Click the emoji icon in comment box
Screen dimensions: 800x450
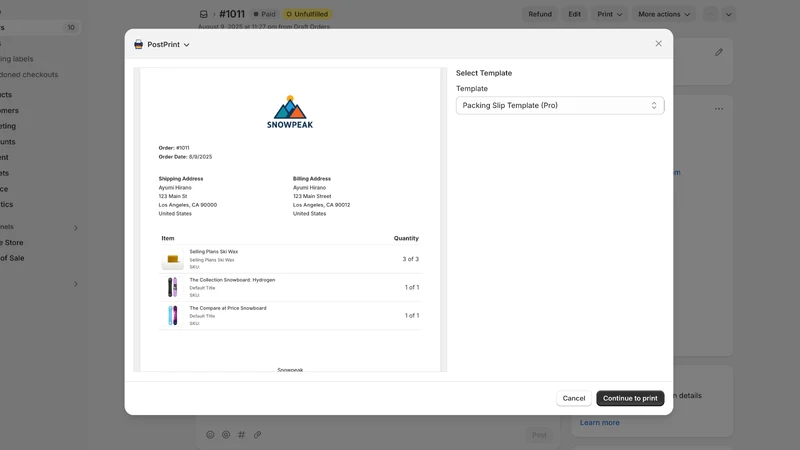[x=210, y=435]
